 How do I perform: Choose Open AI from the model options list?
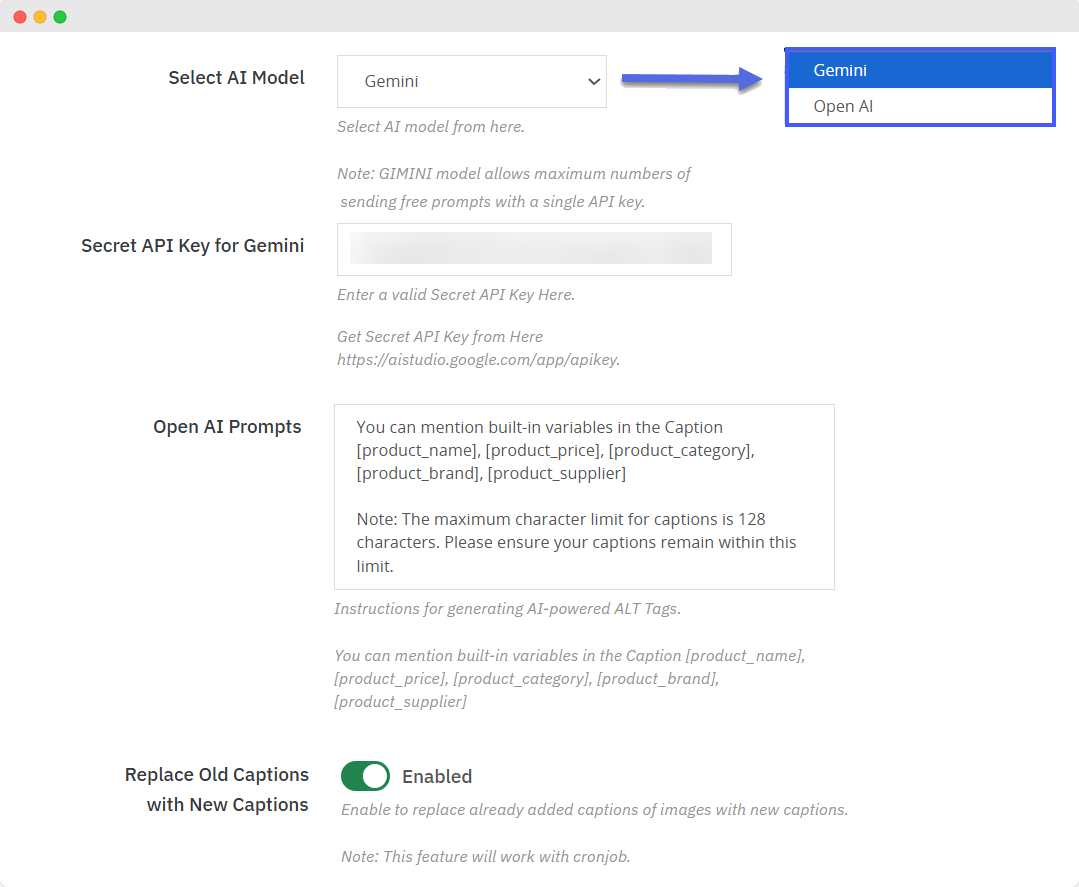(x=920, y=106)
